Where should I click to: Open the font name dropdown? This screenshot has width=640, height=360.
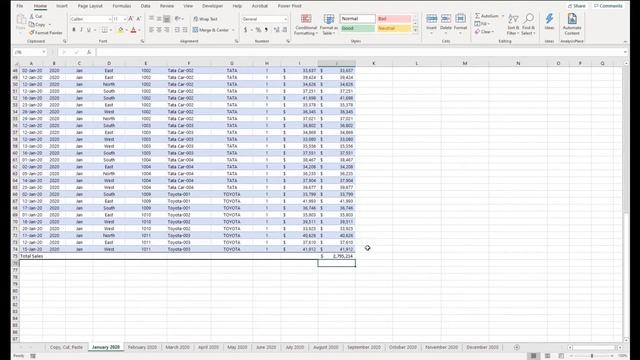(x=109, y=19)
